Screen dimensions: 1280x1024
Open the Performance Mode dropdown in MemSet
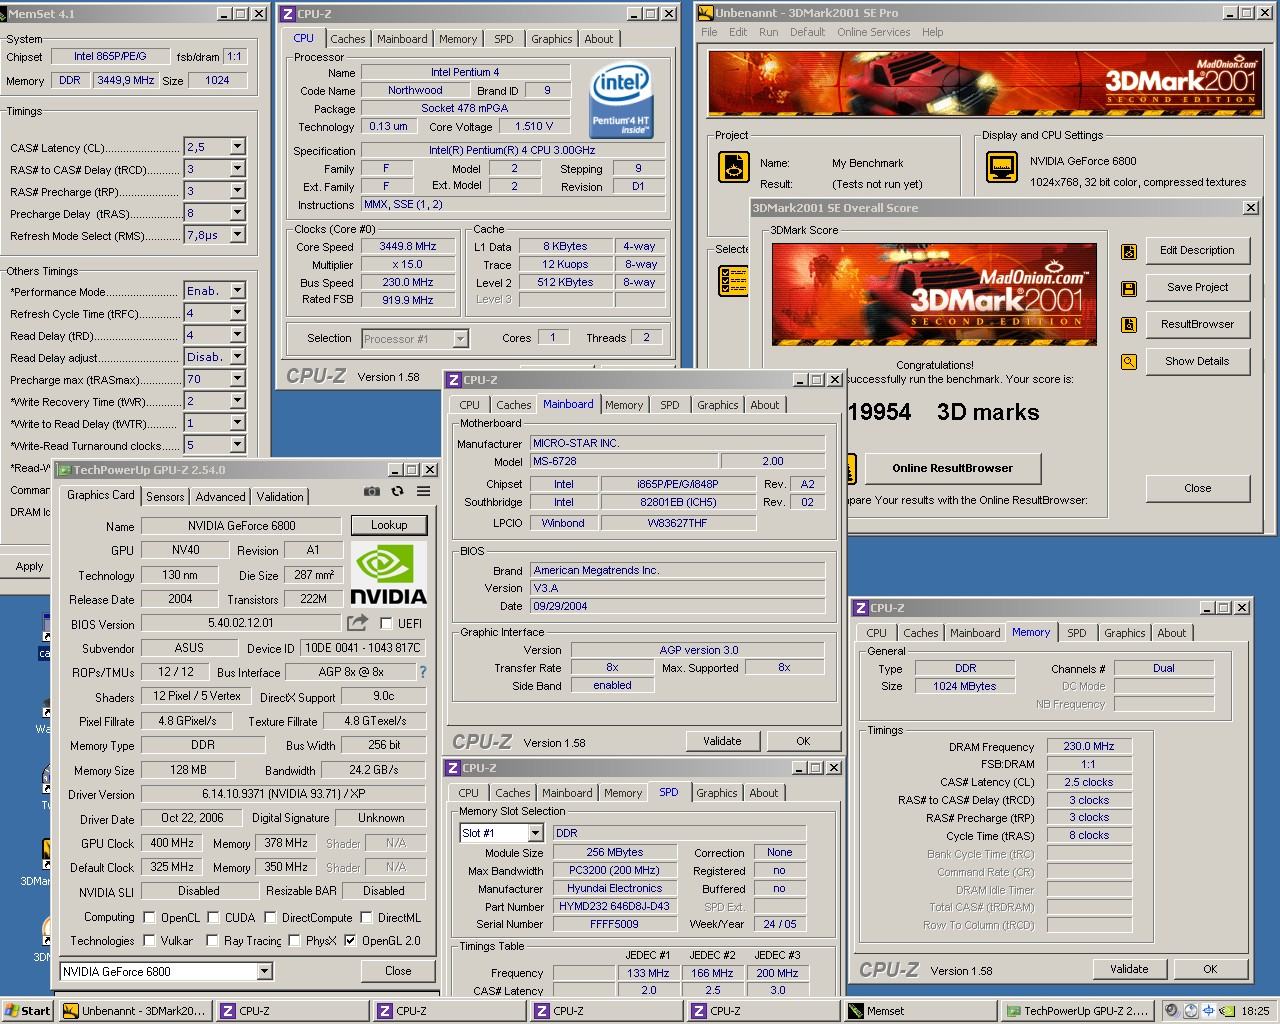coord(237,291)
